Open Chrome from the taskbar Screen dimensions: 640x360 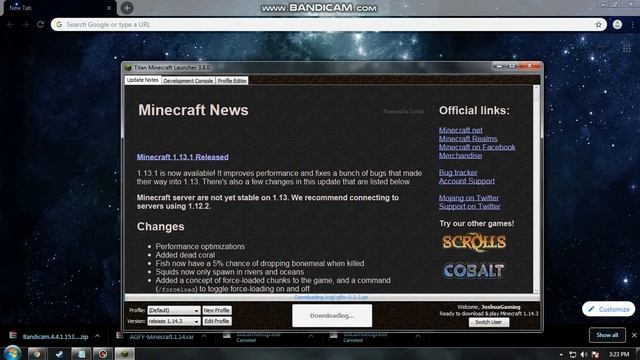[x=37, y=354]
